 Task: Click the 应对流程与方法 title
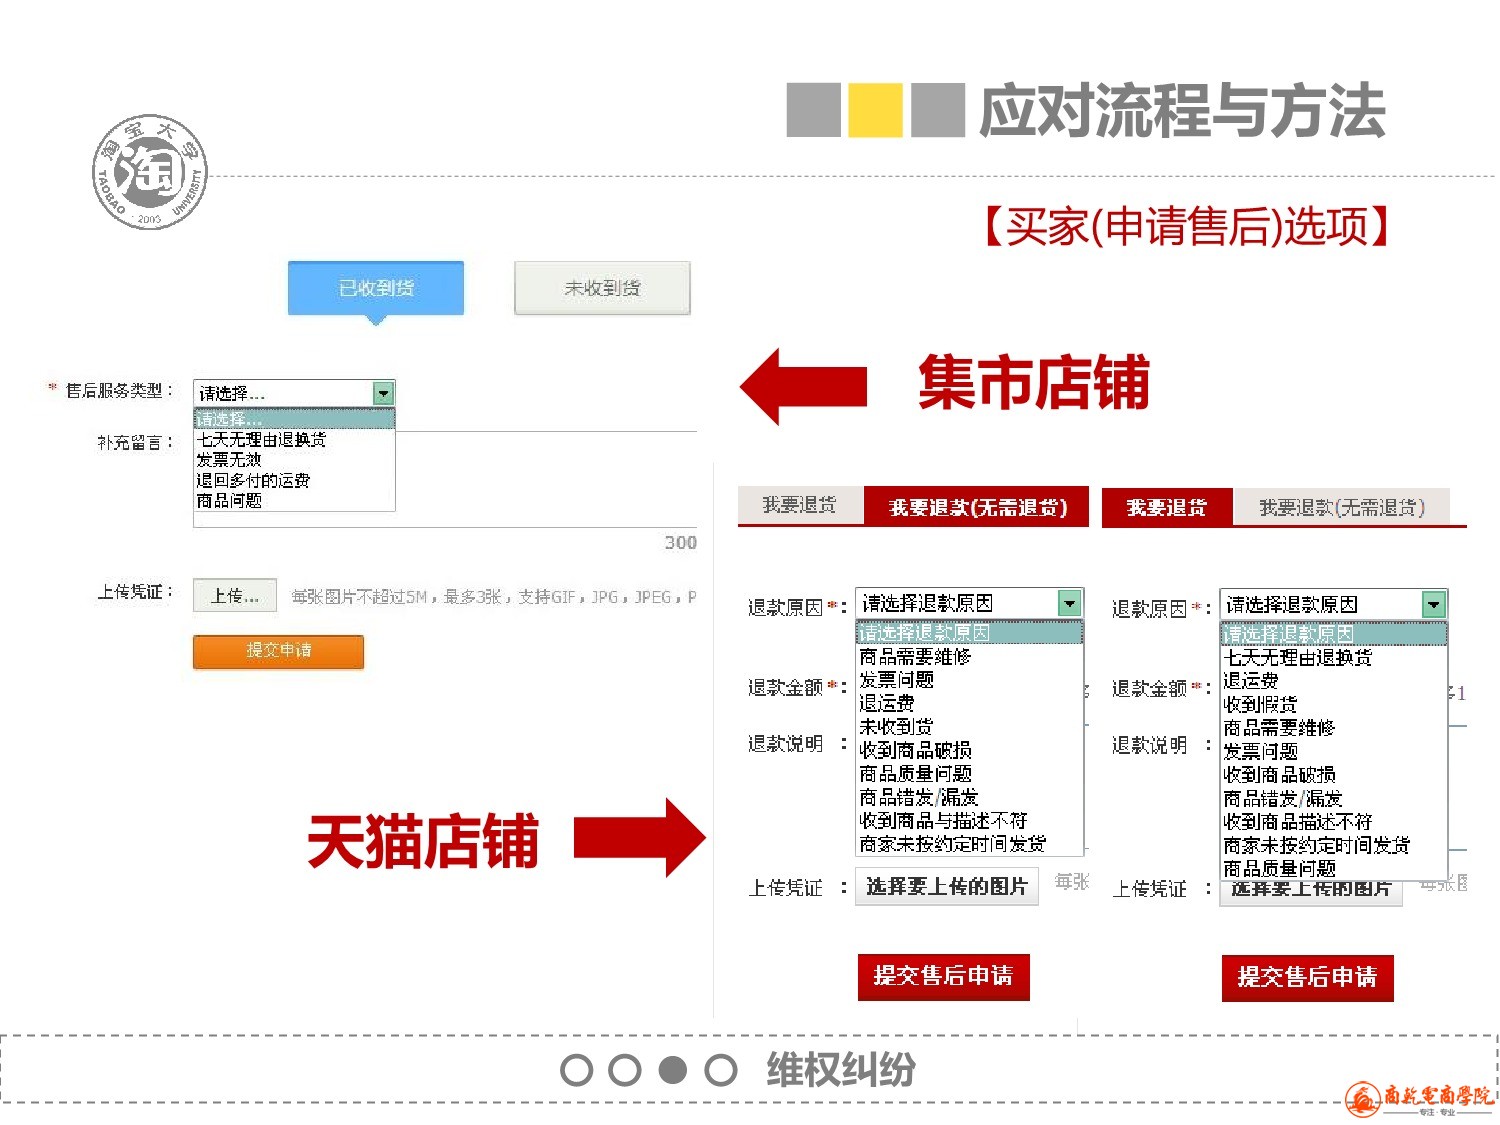tap(1183, 110)
